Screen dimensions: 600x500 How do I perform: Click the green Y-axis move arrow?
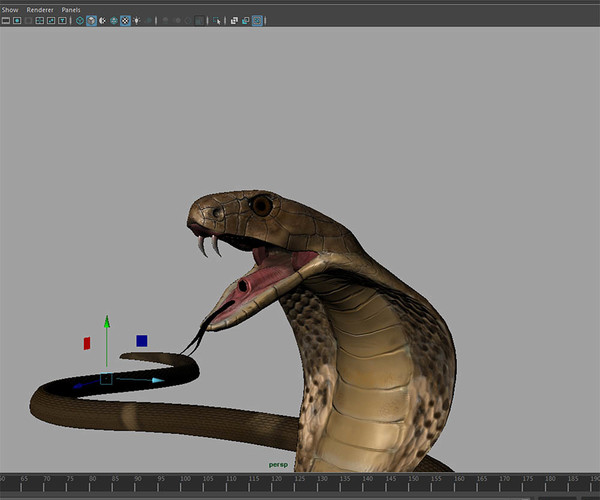107,322
